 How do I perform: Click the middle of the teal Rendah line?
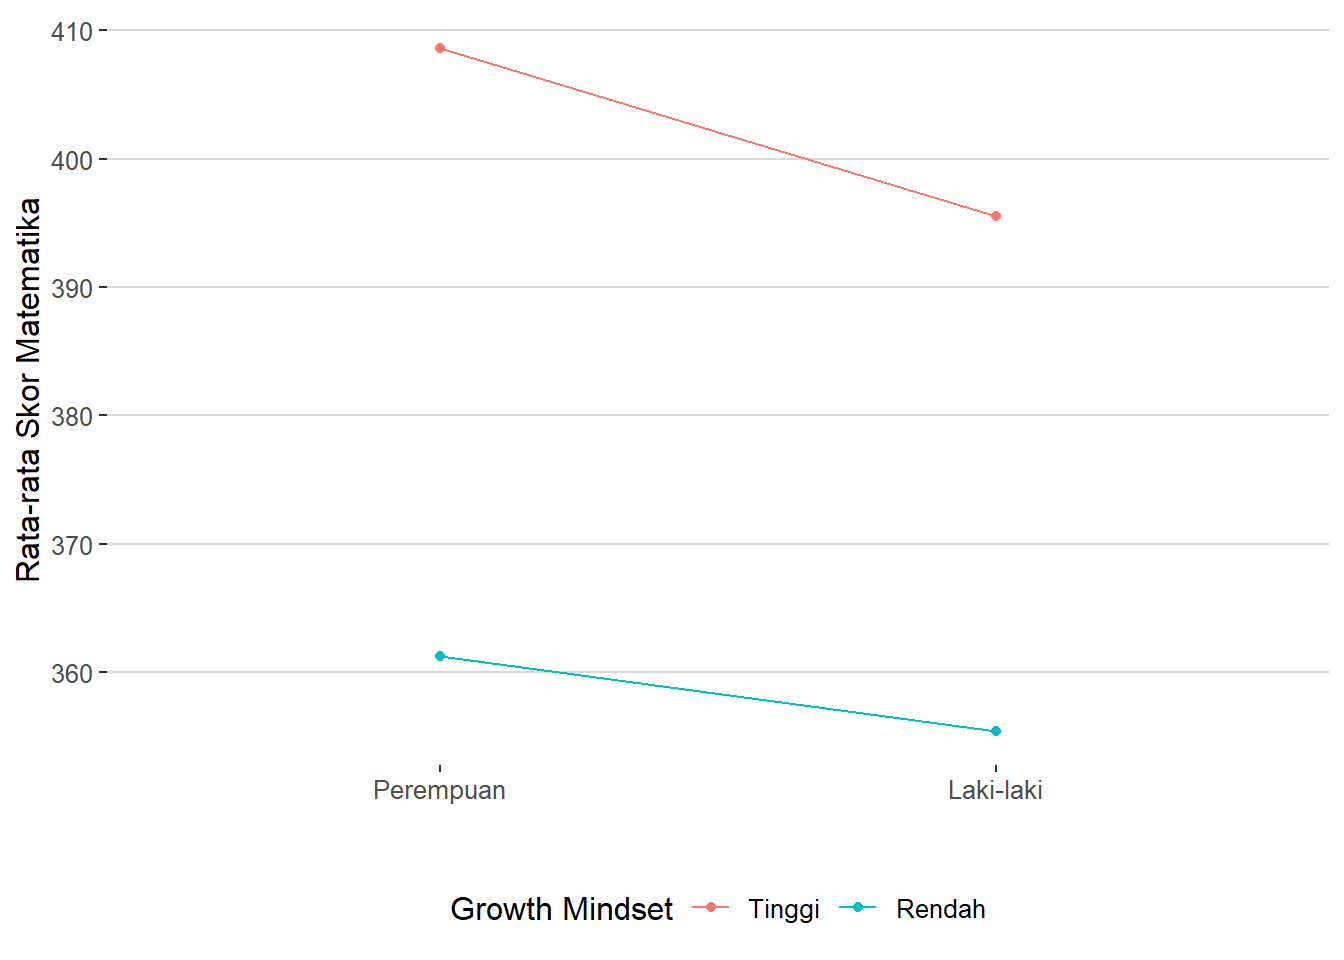click(x=718, y=694)
